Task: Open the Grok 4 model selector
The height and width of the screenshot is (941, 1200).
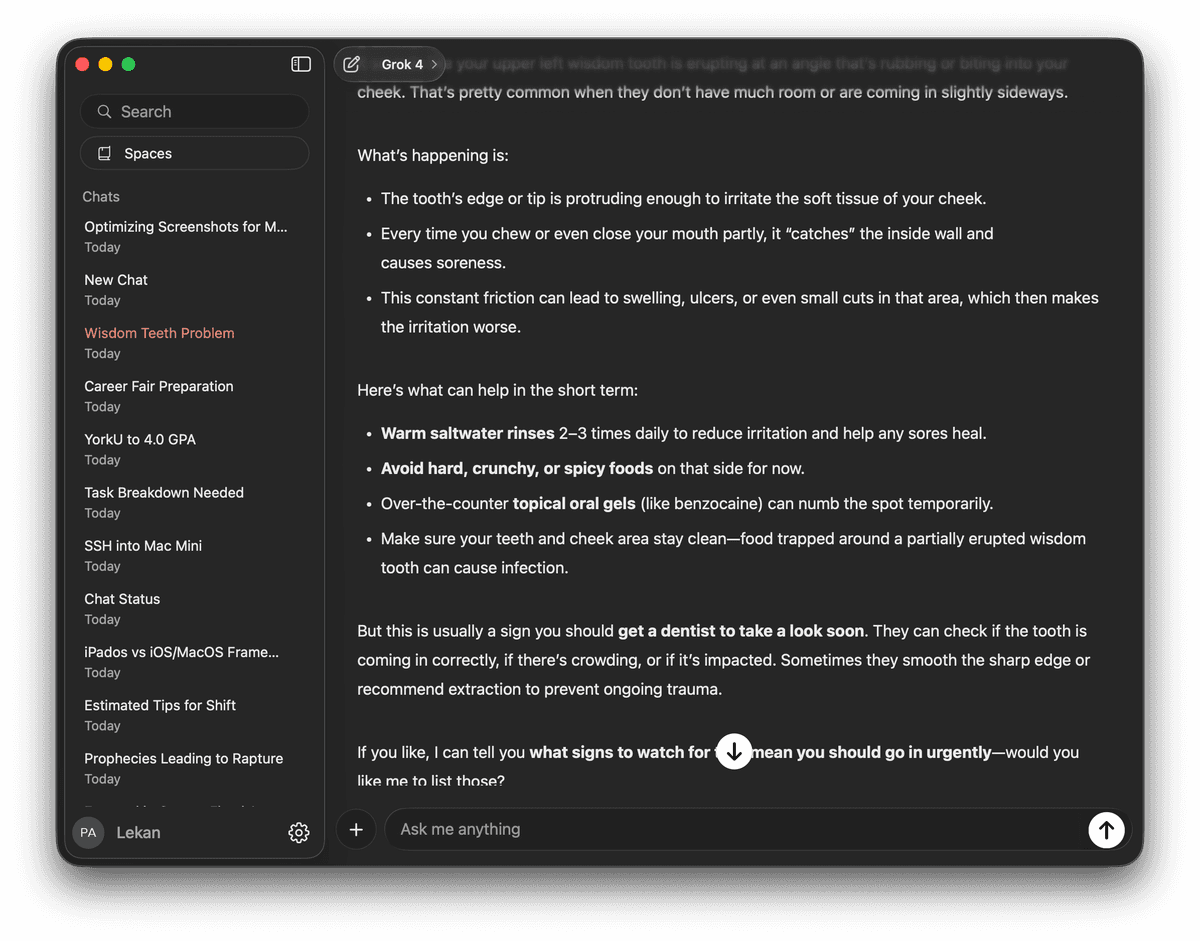Action: [x=409, y=64]
